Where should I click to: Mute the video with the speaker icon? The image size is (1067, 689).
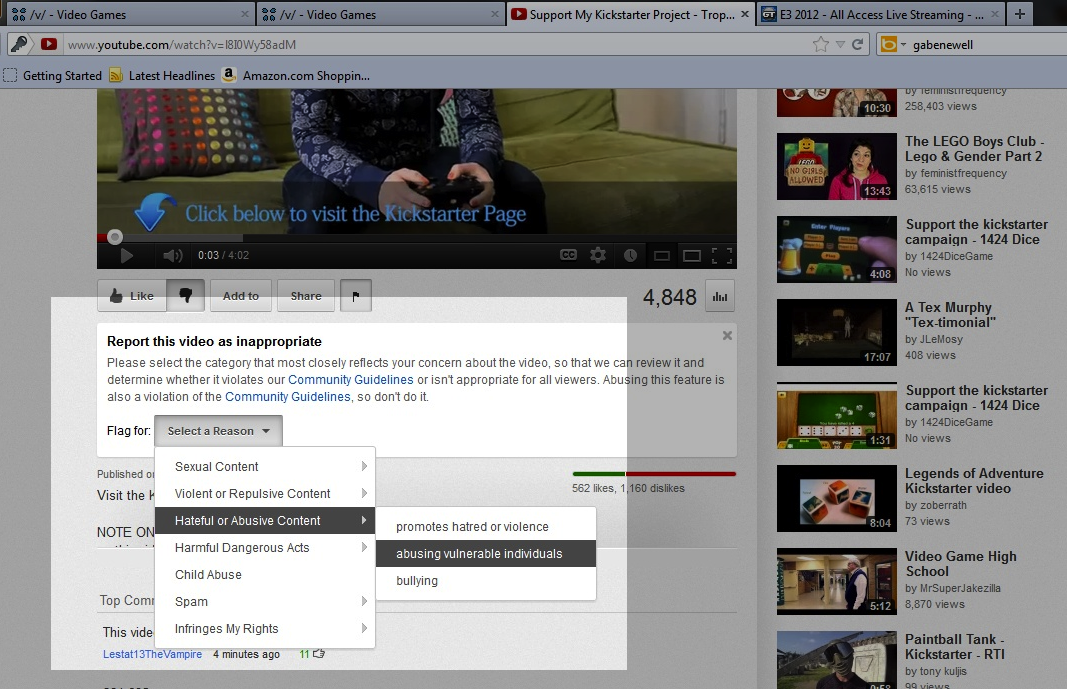pyautogui.click(x=172, y=255)
